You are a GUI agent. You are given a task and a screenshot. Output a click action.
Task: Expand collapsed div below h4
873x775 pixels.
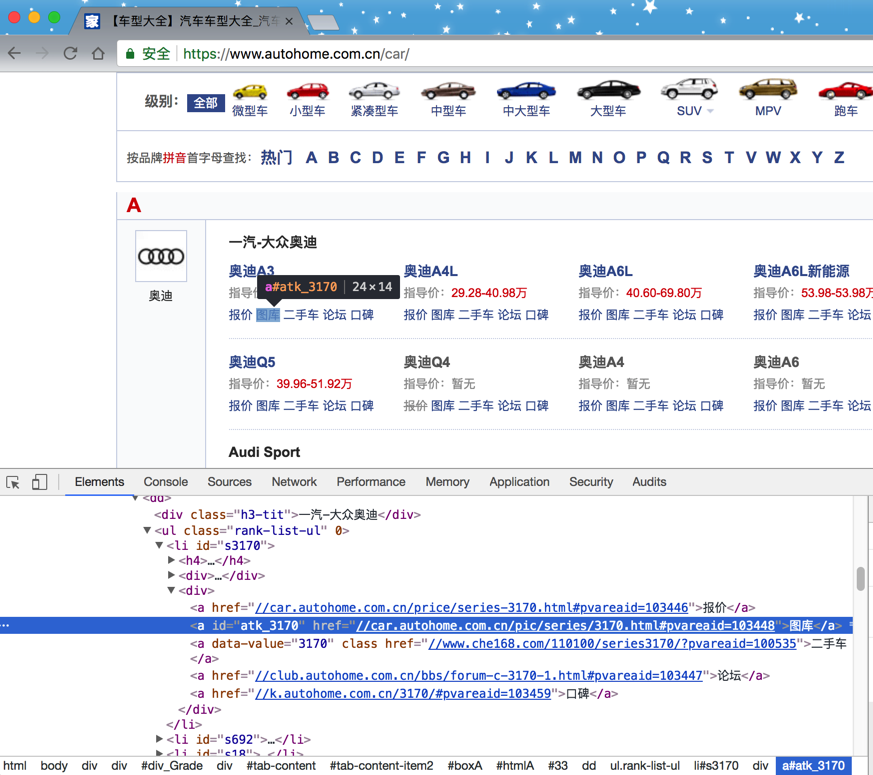tap(171, 575)
